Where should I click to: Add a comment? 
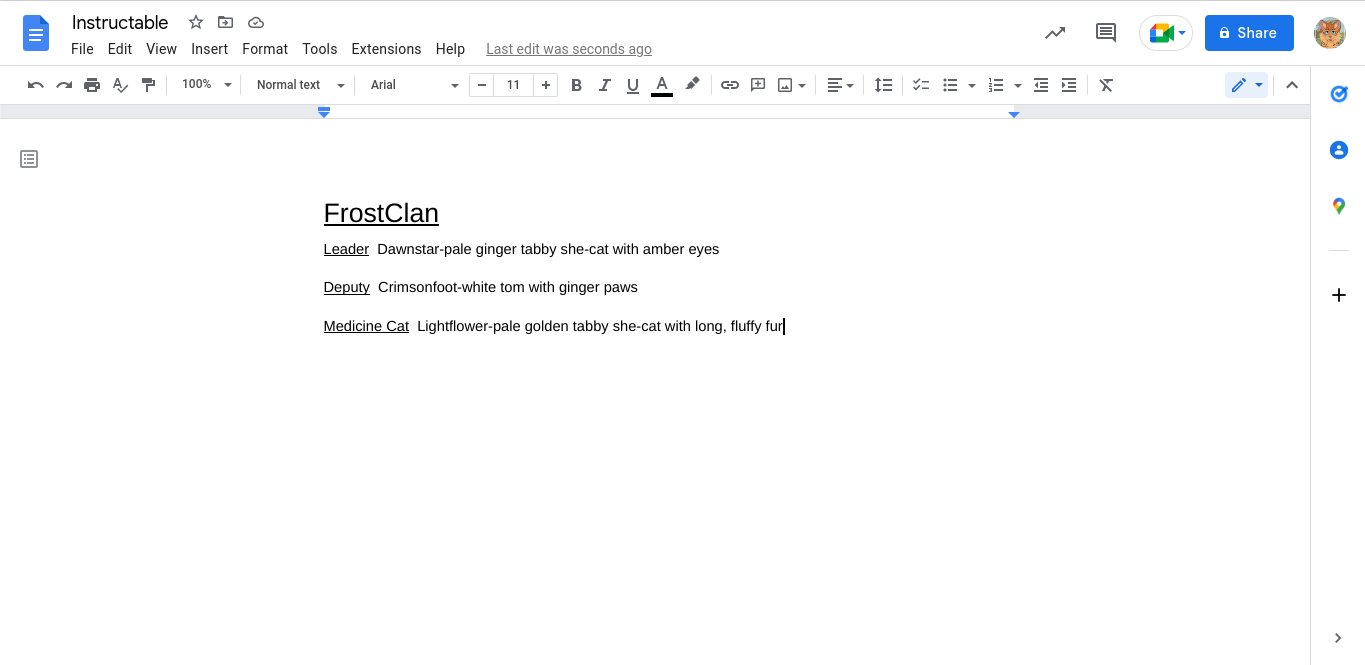[757, 85]
